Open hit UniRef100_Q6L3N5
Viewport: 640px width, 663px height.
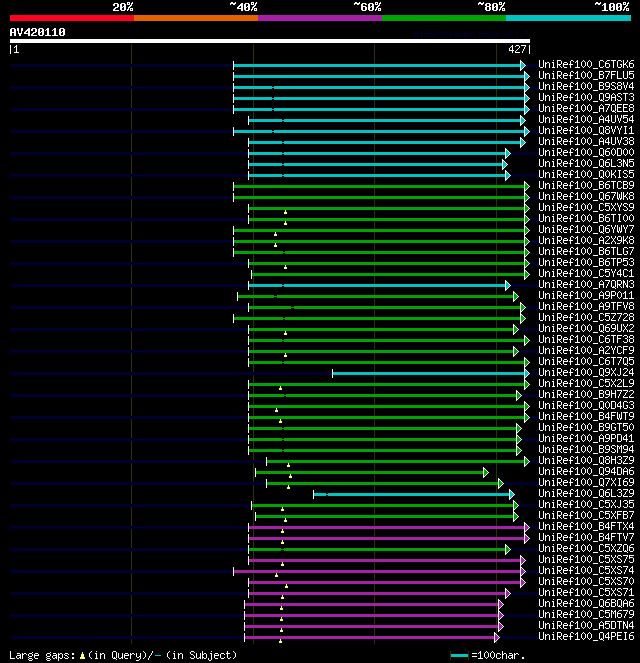pos(586,163)
